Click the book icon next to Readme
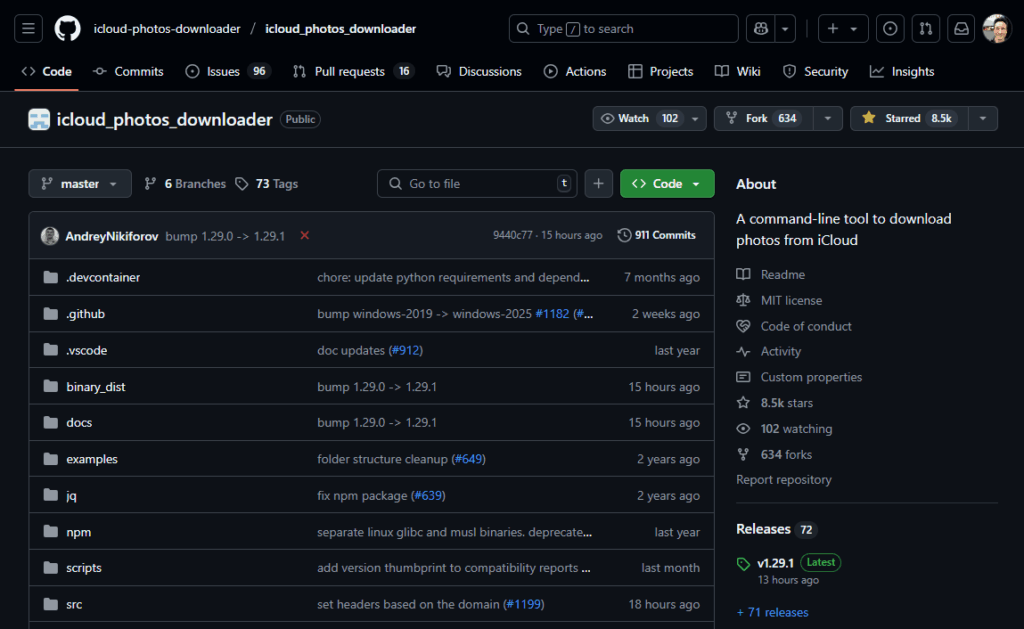Screen dimensions: 1024x629 pos(743,274)
